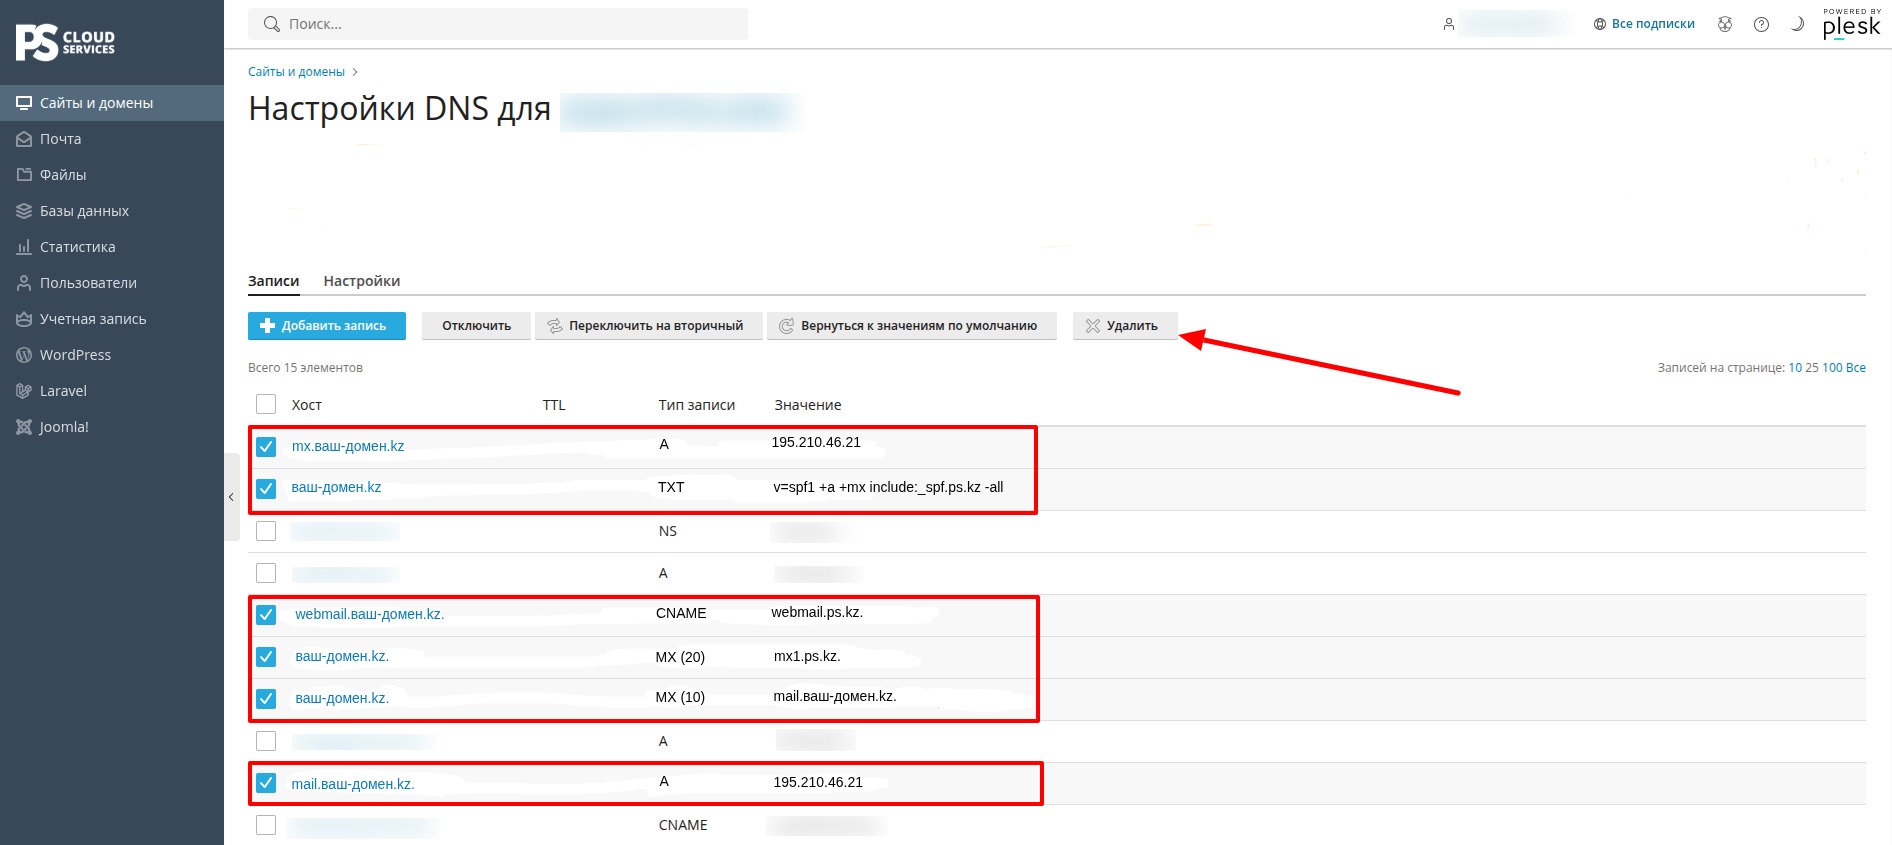
Task: Show 25 records per page
Action: click(1811, 368)
